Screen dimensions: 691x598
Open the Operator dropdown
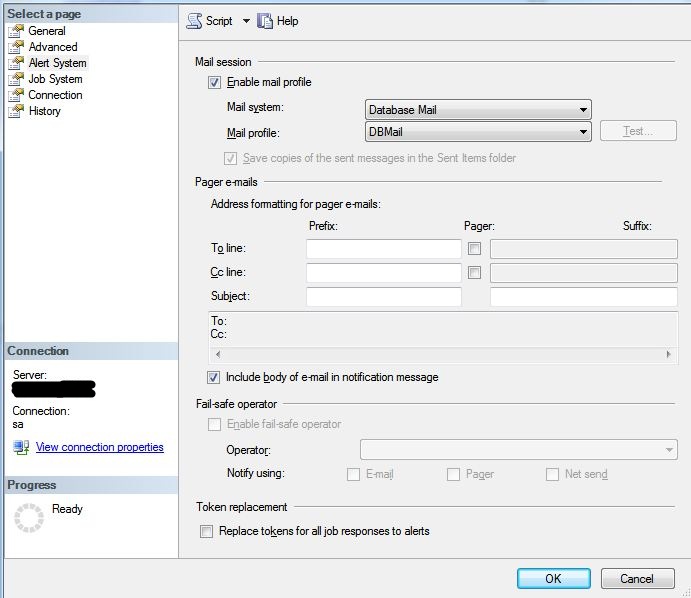(519, 449)
